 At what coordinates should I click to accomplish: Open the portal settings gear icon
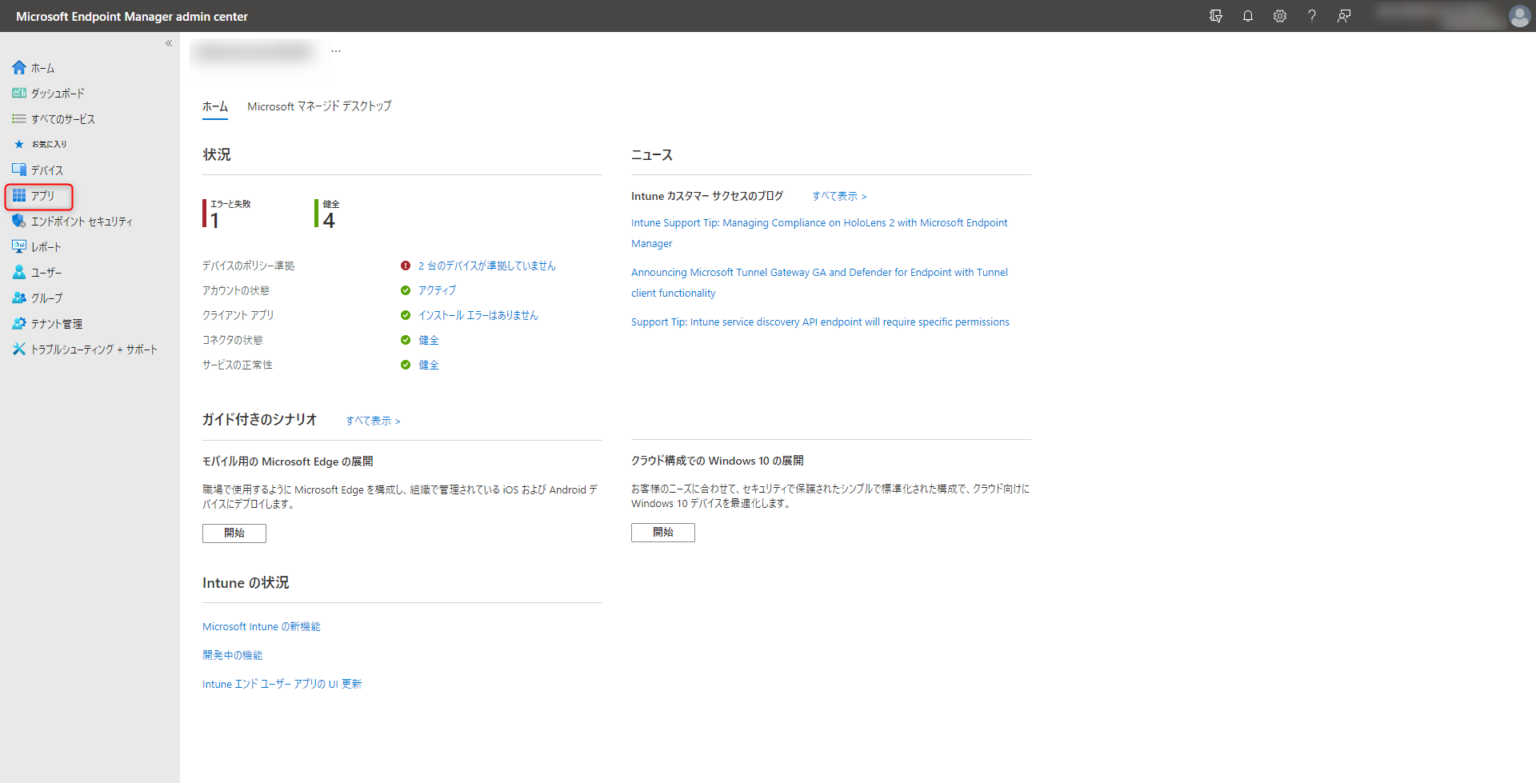coord(1279,16)
